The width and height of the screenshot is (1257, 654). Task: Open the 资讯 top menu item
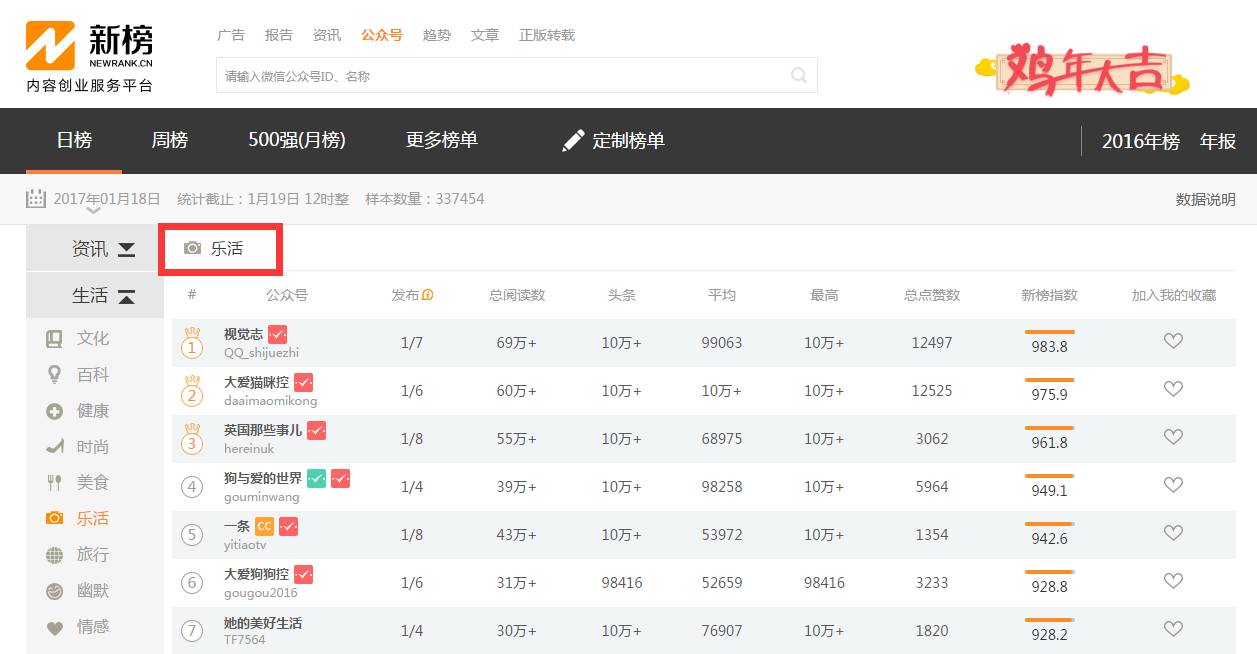click(327, 35)
